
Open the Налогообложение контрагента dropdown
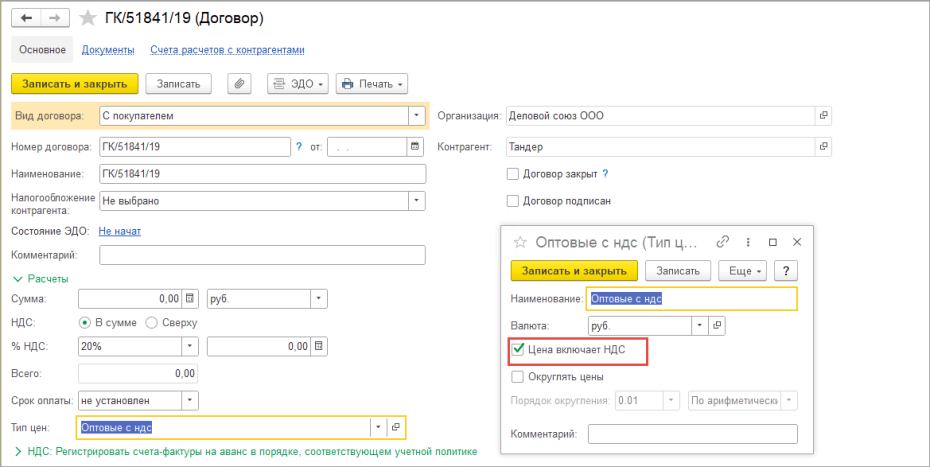point(417,201)
